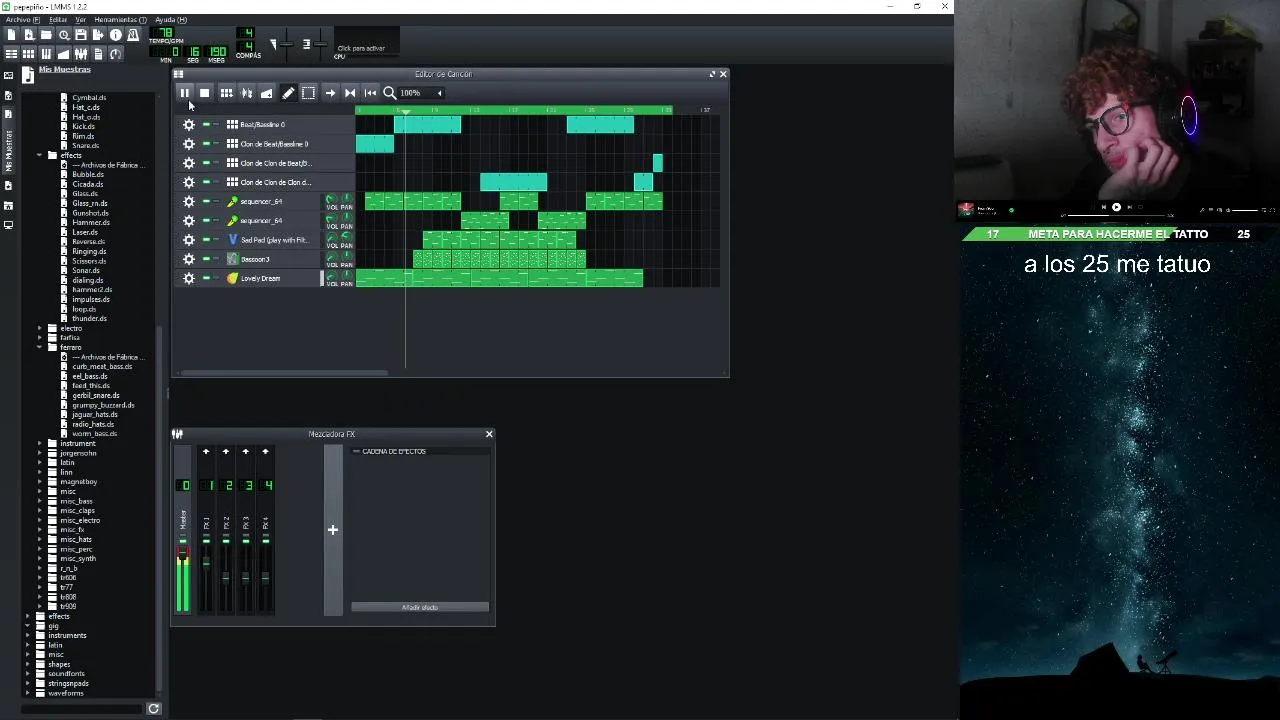Open the Editar menu
The height and width of the screenshot is (720, 1280).
58,19
